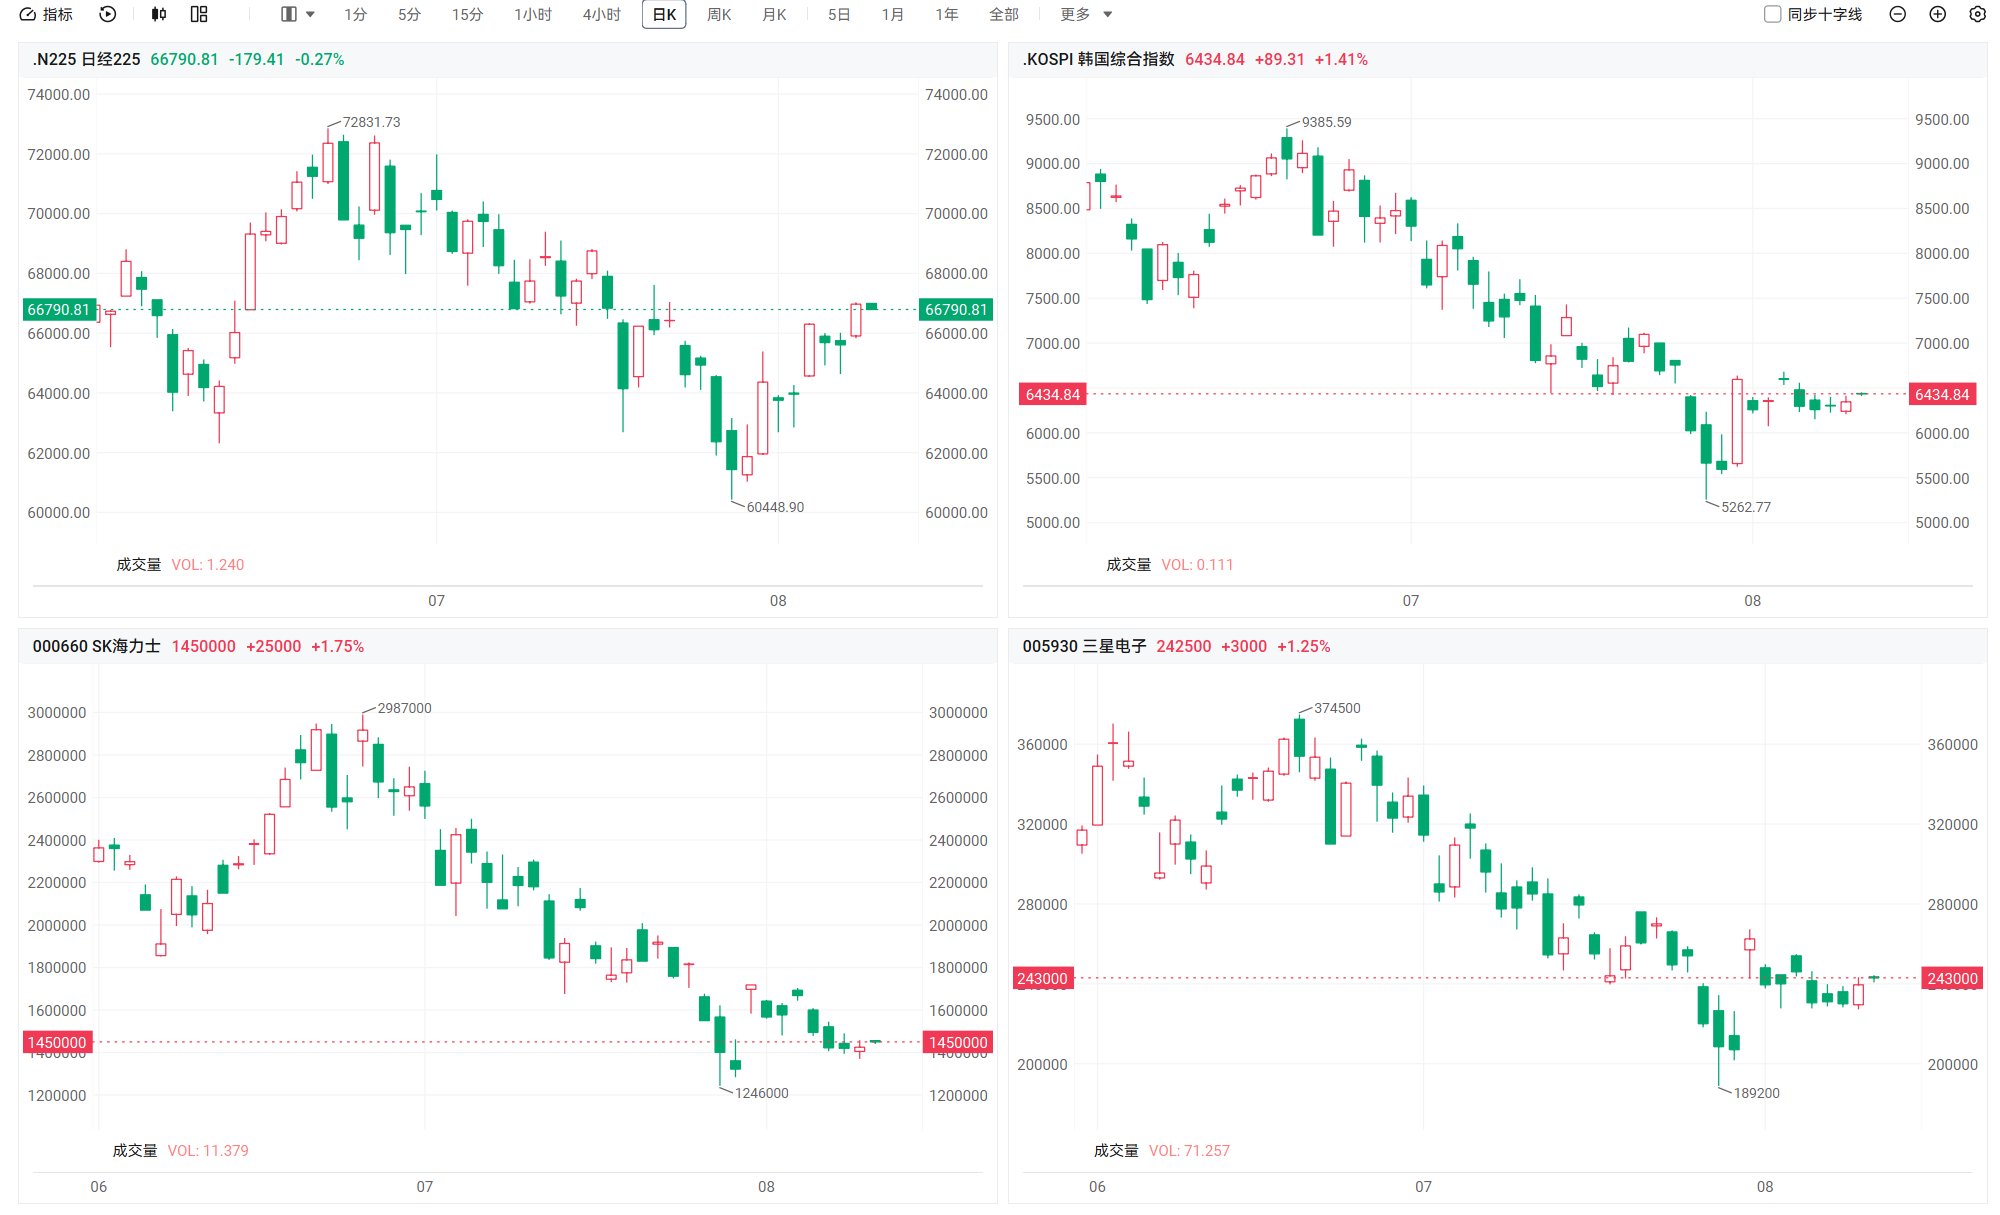2000x1215 pixels.
Task: Expand the panel layout dropdown arrow
Action: (310, 15)
